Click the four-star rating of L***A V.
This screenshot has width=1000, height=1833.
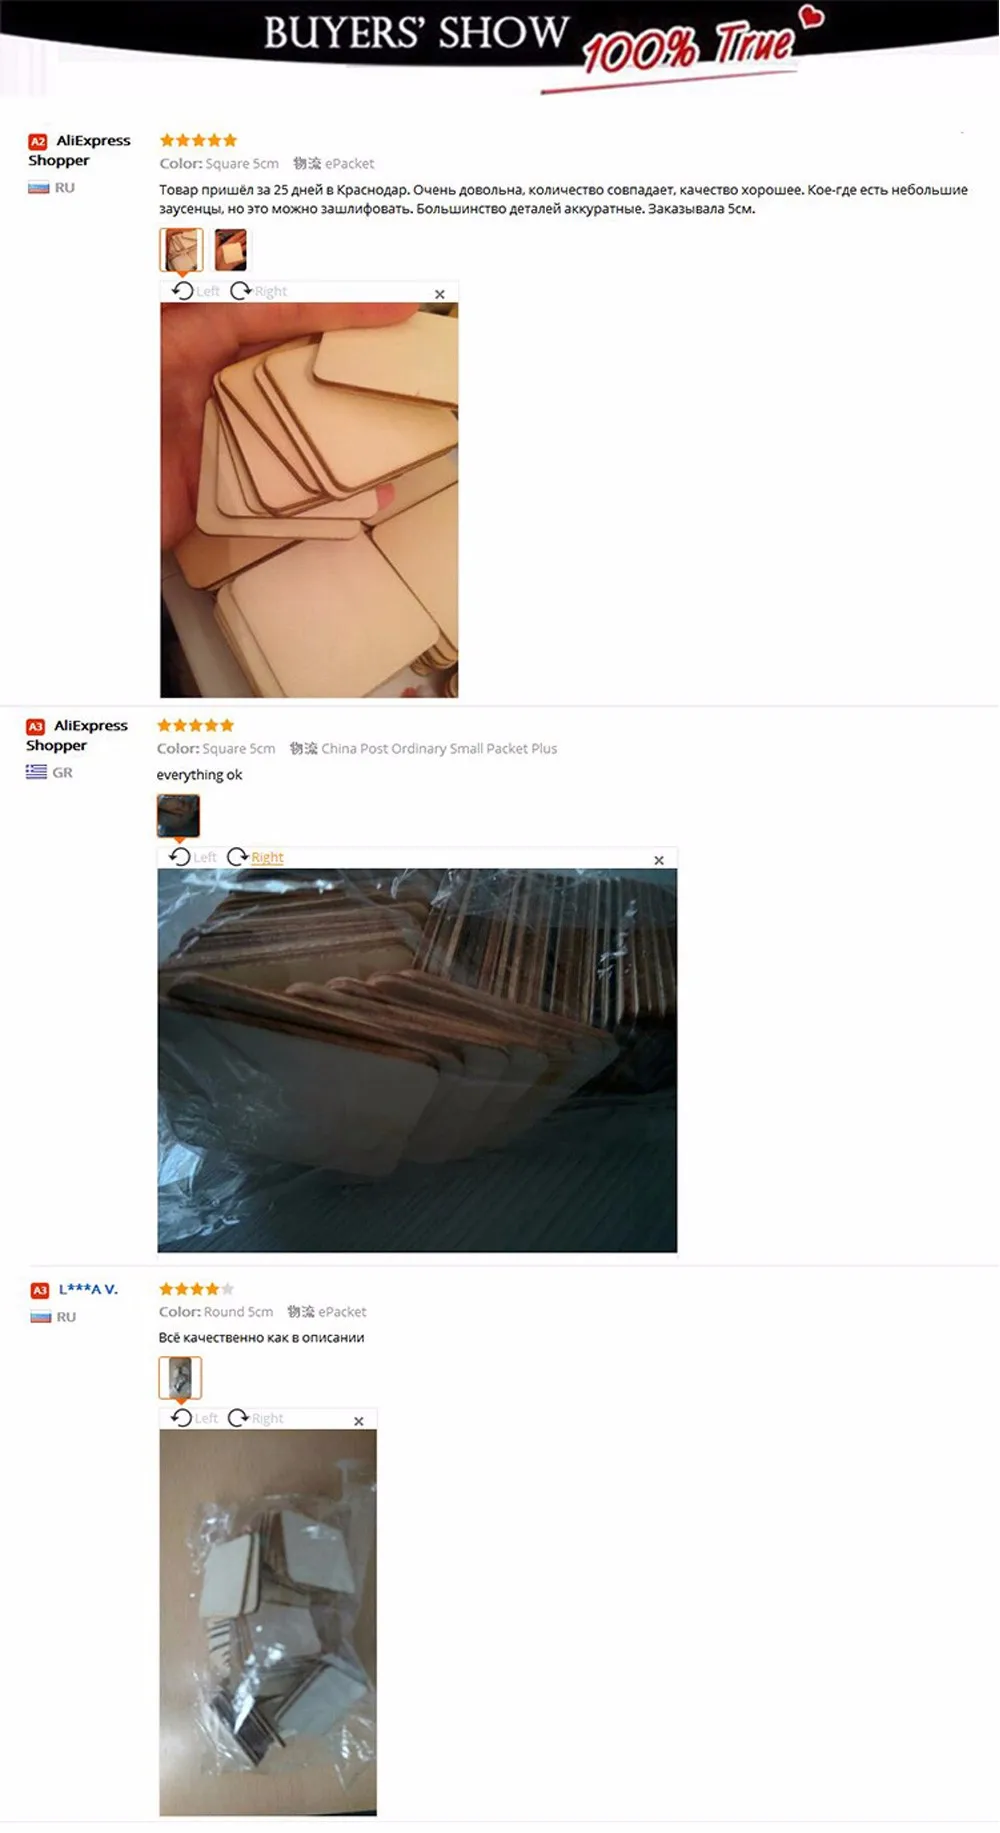coord(197,1289)
